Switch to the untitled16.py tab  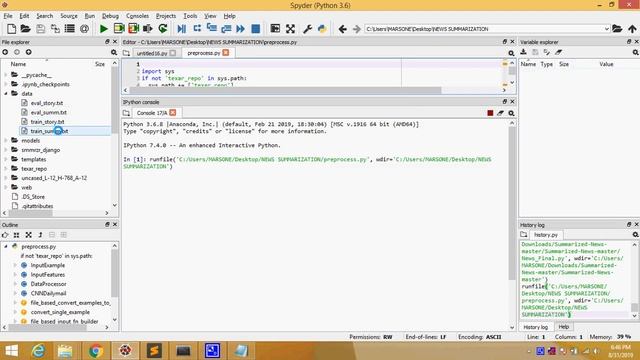[152, 53]
